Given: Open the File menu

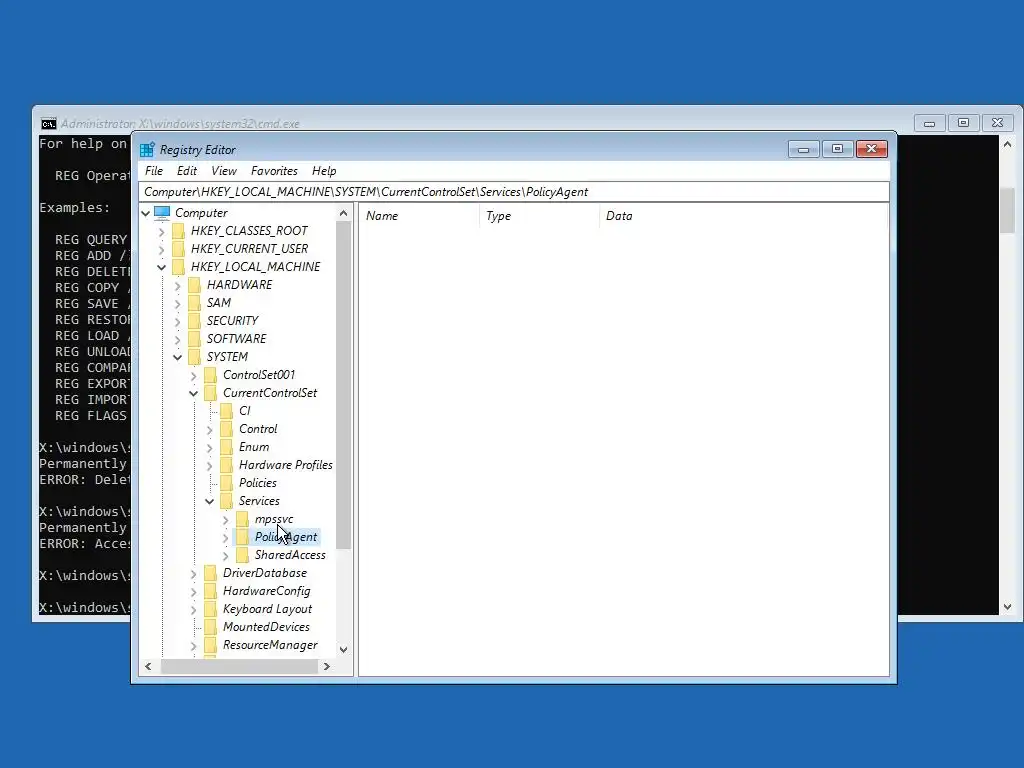Looking at the screenshot, I should (x=154, y=171).
